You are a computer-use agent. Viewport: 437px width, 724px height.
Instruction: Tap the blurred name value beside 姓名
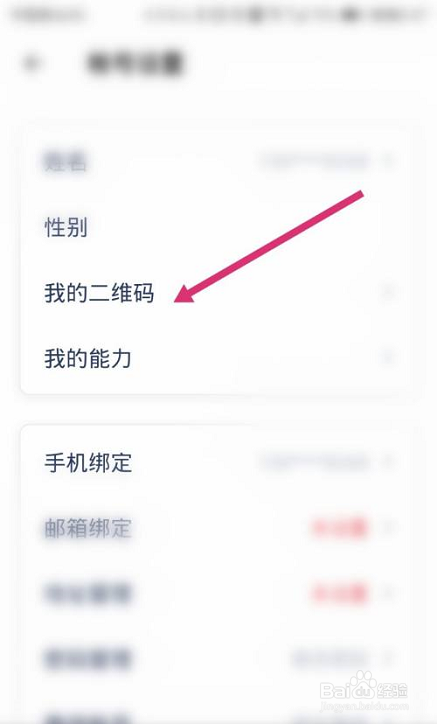tap(315, 162)
